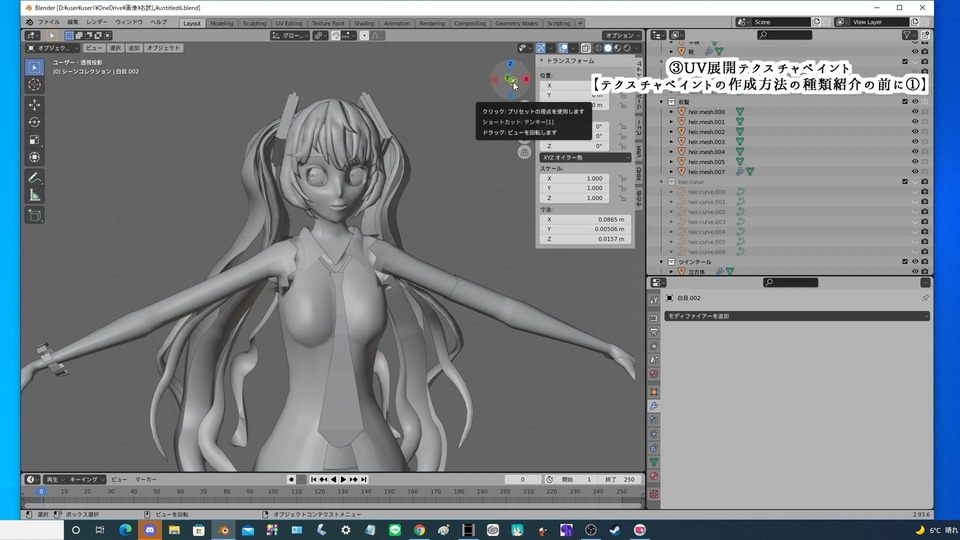Switch to the UV Editing workspace tab
960x540 pixels.
(x=288, y=23)
